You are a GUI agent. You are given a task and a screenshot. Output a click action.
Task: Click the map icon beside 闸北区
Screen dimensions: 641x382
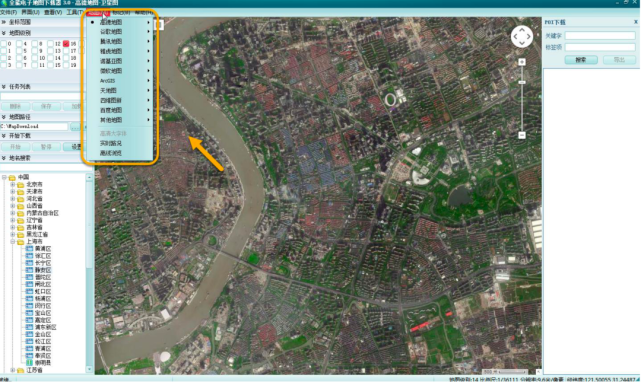[29, 284]
